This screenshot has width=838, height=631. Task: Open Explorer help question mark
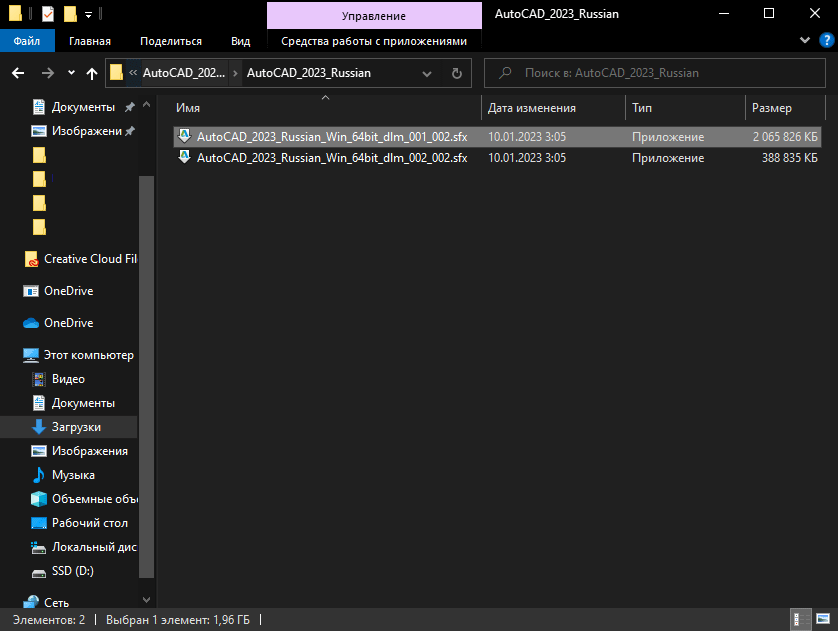(826, 40)
